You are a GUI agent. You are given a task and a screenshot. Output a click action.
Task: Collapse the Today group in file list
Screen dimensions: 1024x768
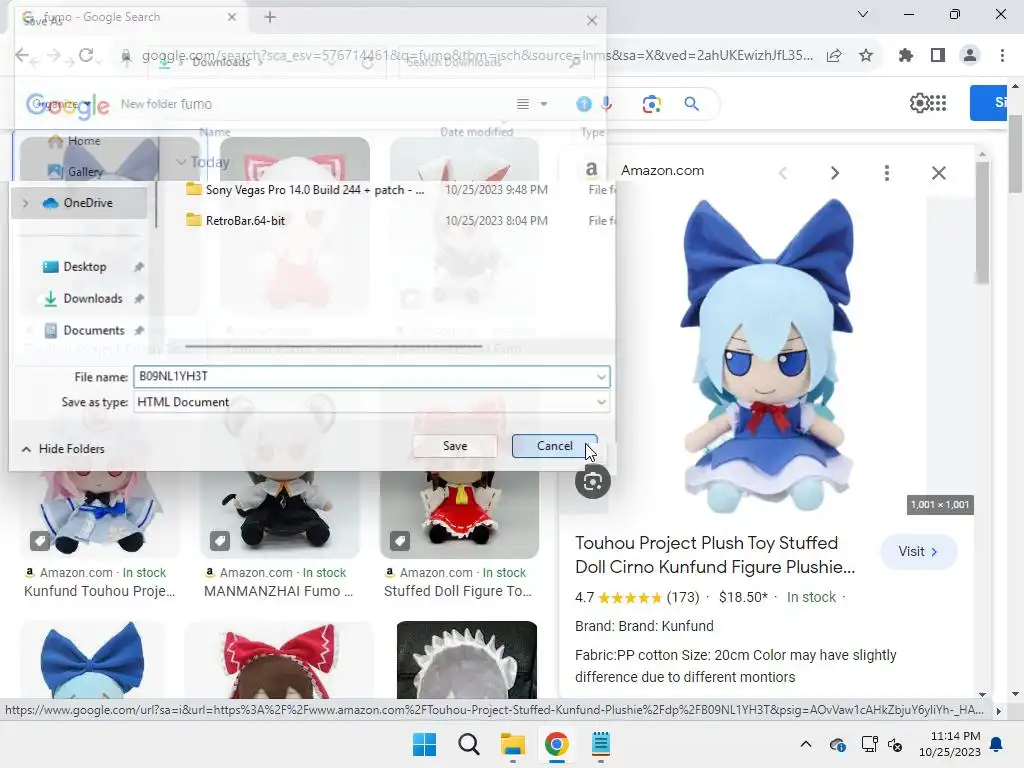[181, 162]
